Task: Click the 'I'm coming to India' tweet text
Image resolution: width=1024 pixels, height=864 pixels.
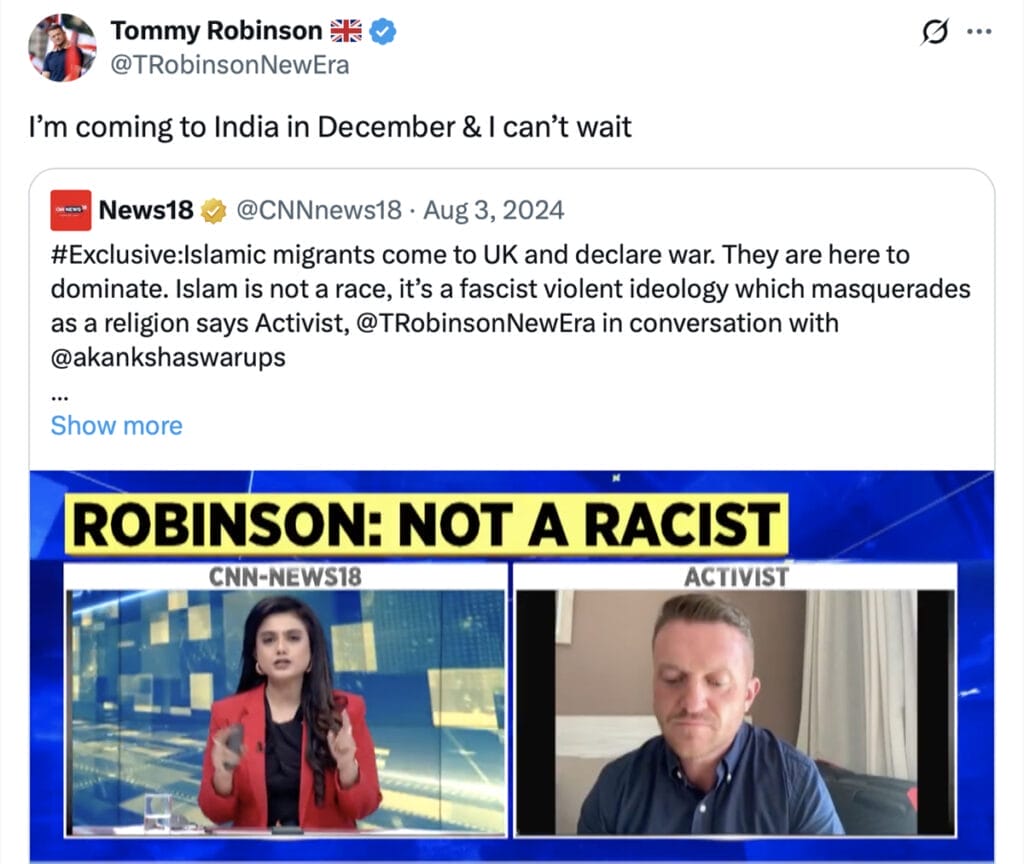Action: pyautogui.click(x=330, y=127)
